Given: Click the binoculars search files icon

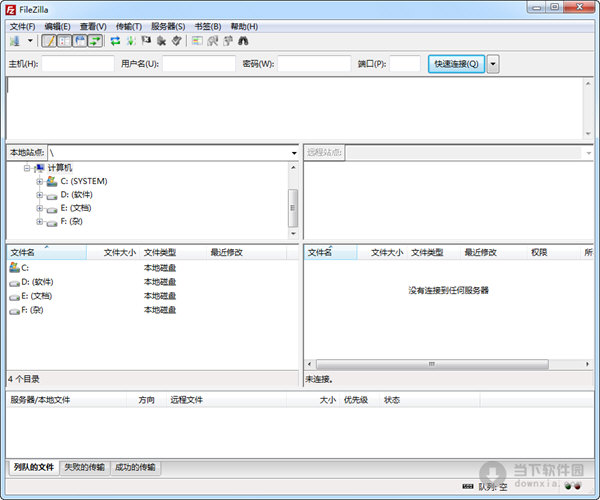Looking at the screenshot, I should coord(243,41).
